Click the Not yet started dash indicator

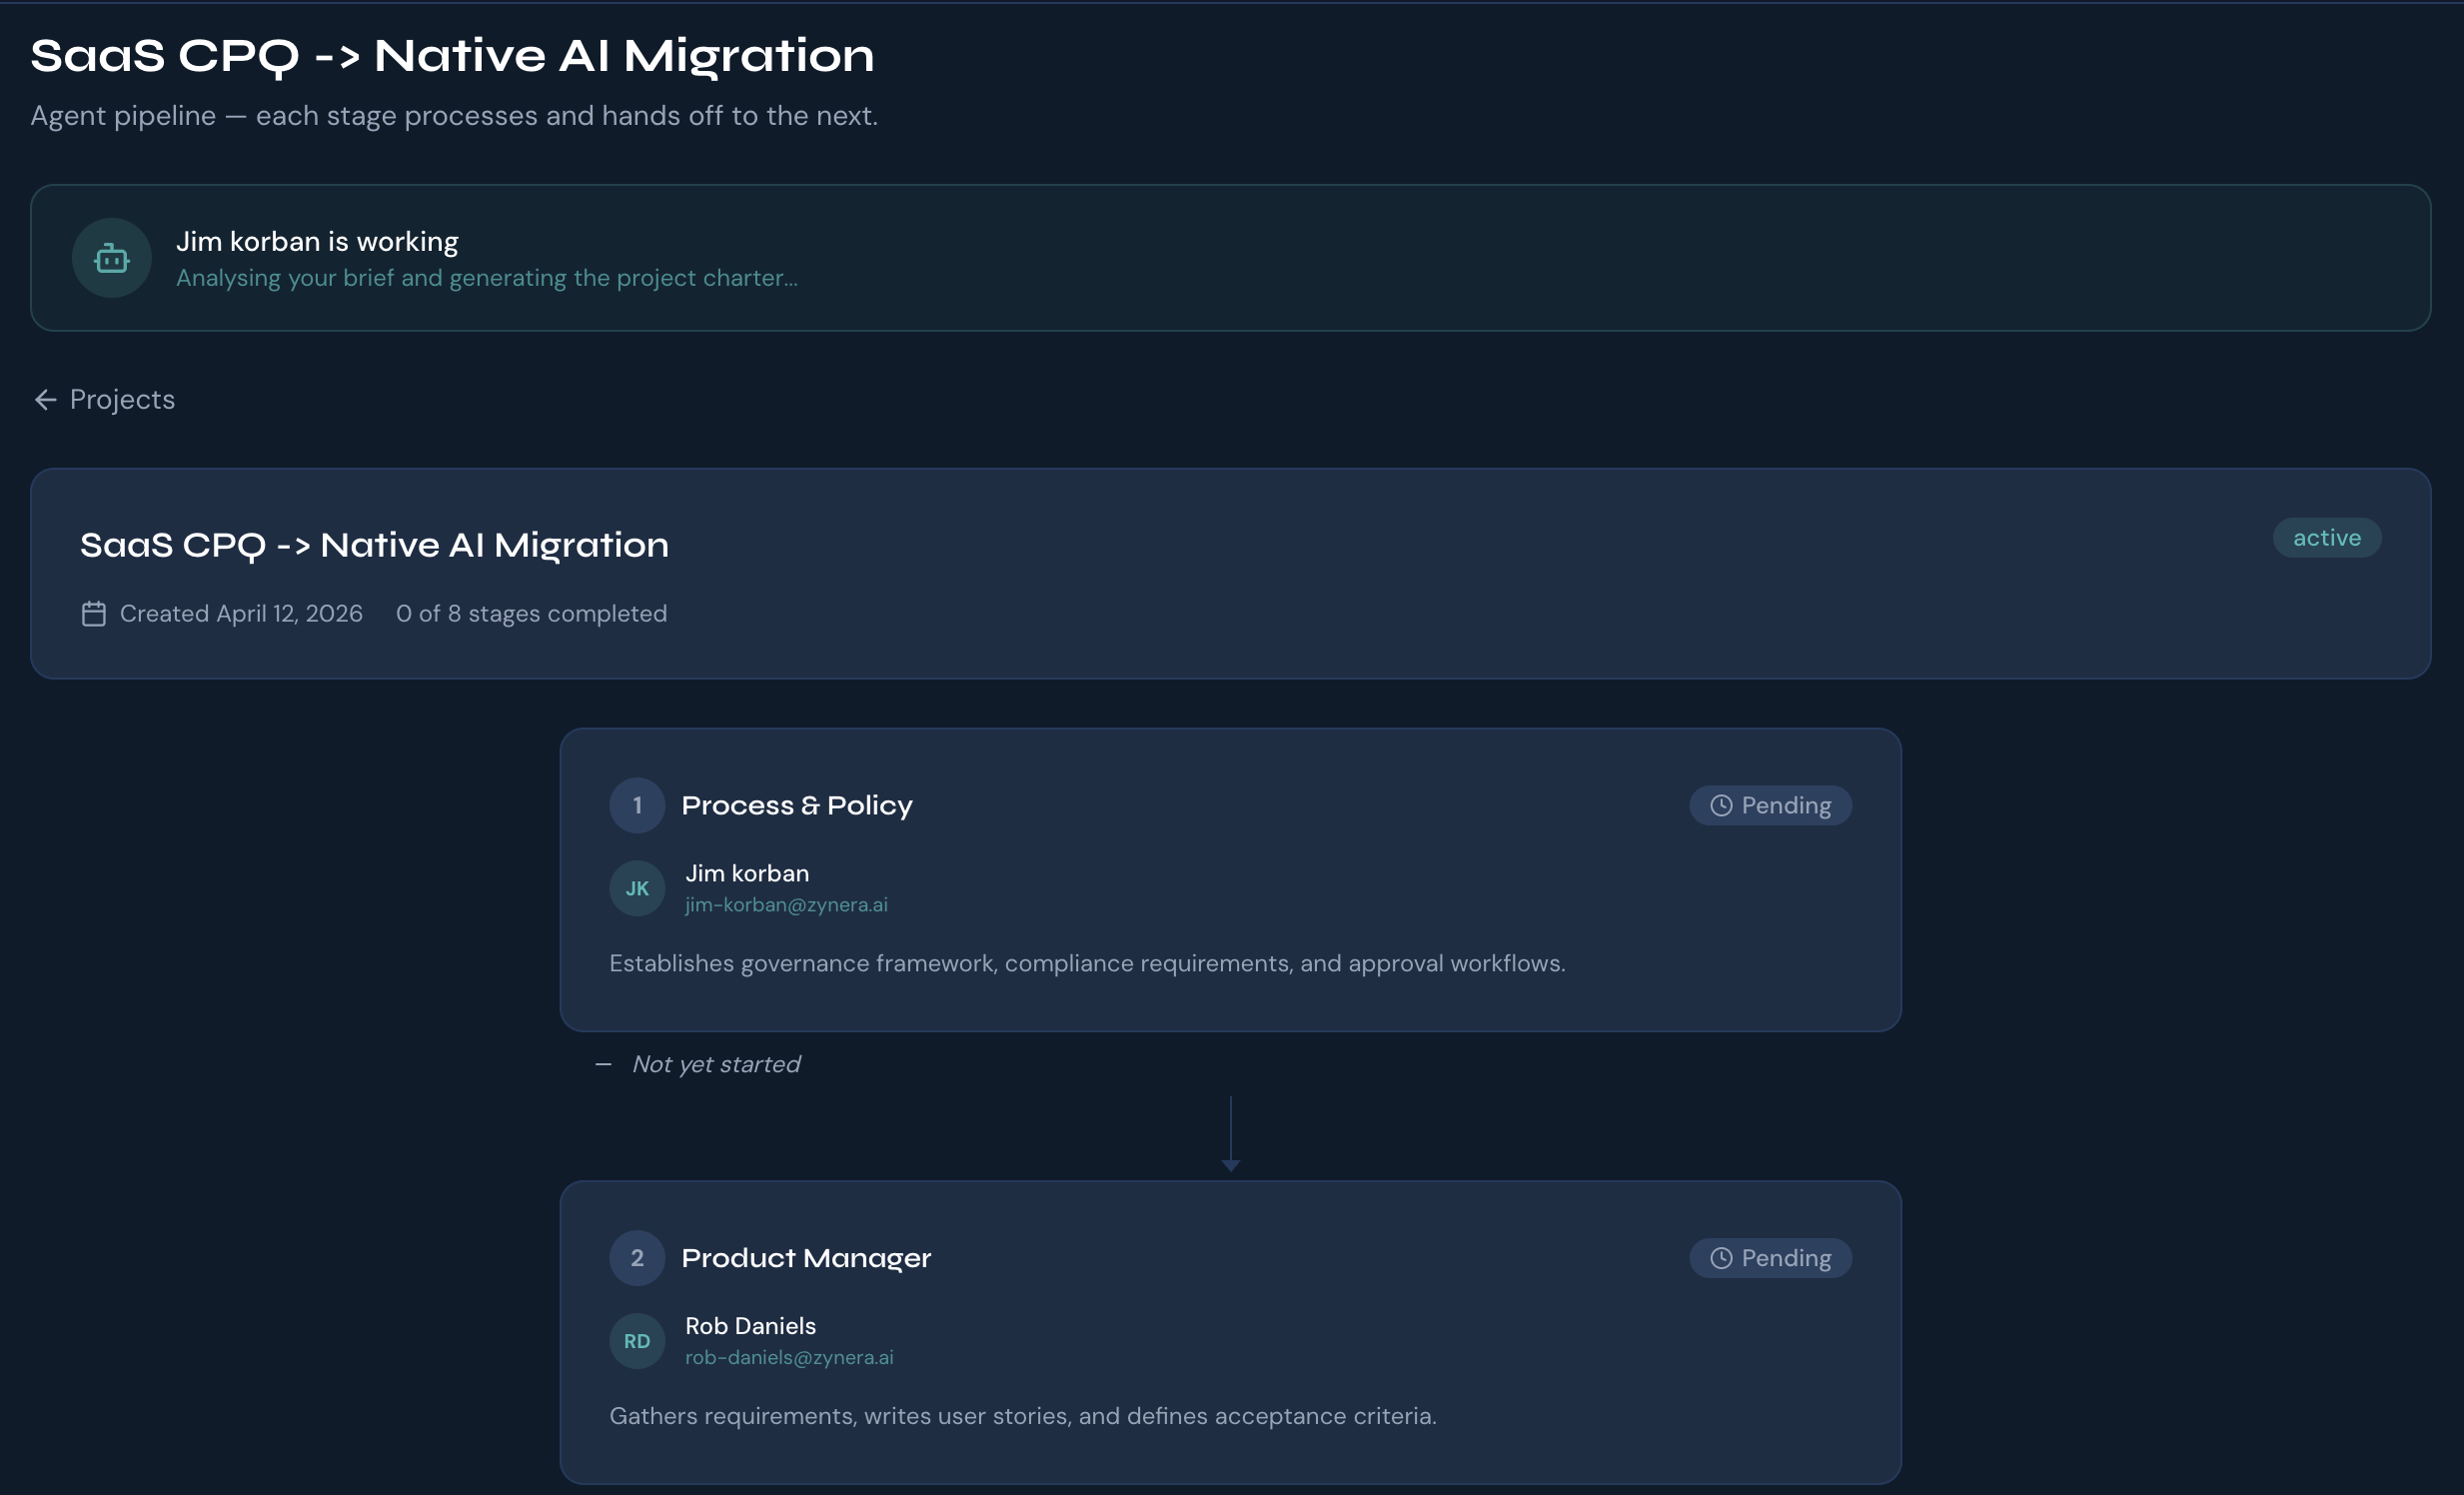[603, 1065]
